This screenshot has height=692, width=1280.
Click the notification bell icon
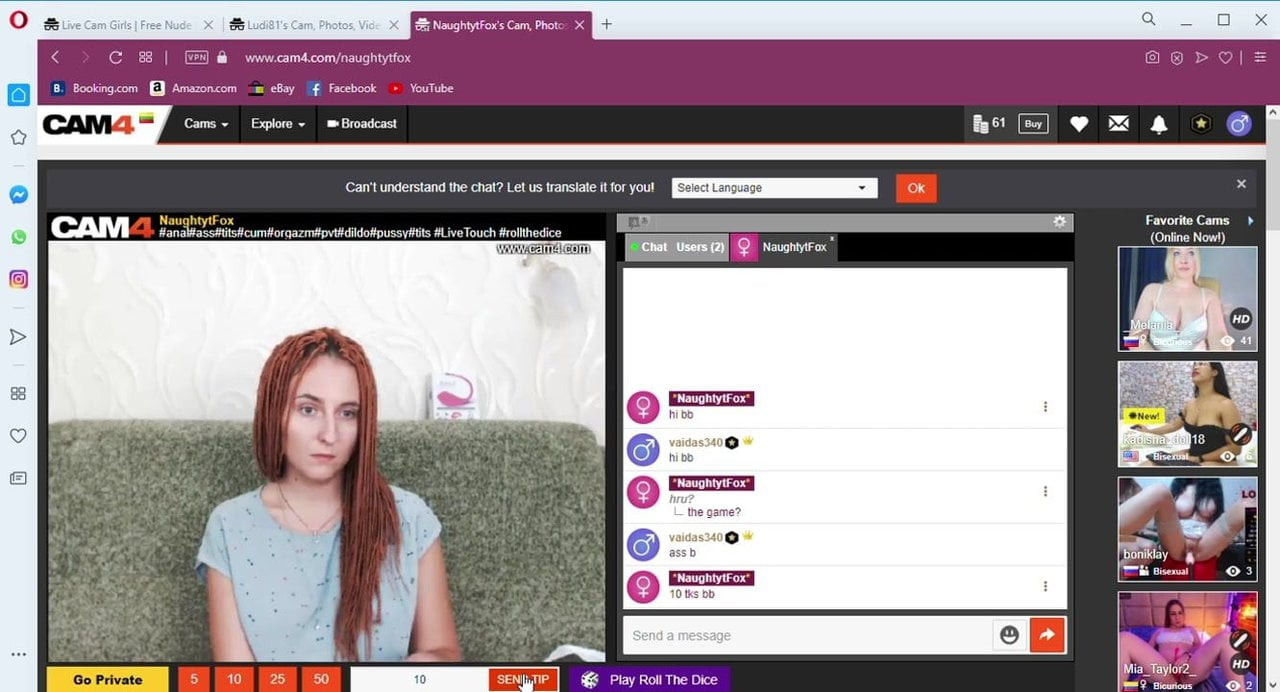[1158, 124]
